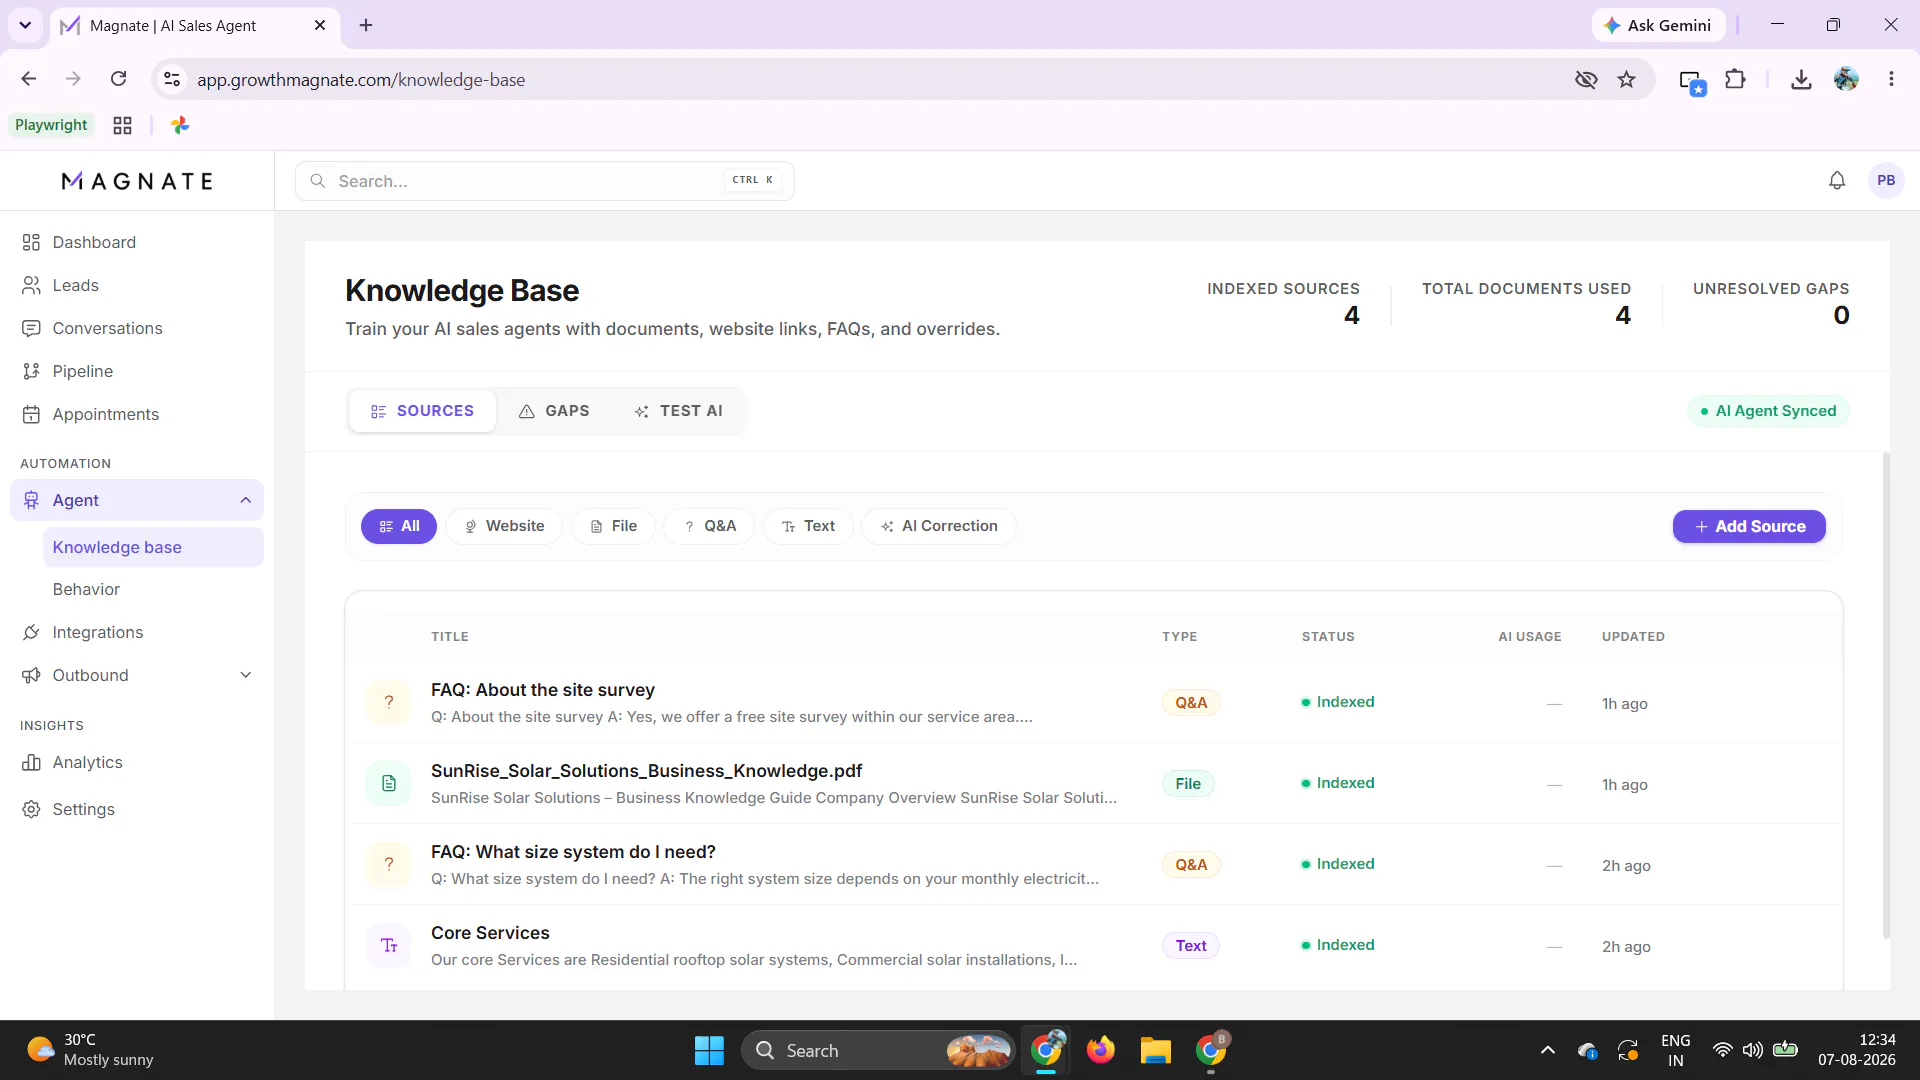The width and height of the screenshot is (1920, 1080).
Task: Open the tab search dropdown arrow
Action: 25,25
